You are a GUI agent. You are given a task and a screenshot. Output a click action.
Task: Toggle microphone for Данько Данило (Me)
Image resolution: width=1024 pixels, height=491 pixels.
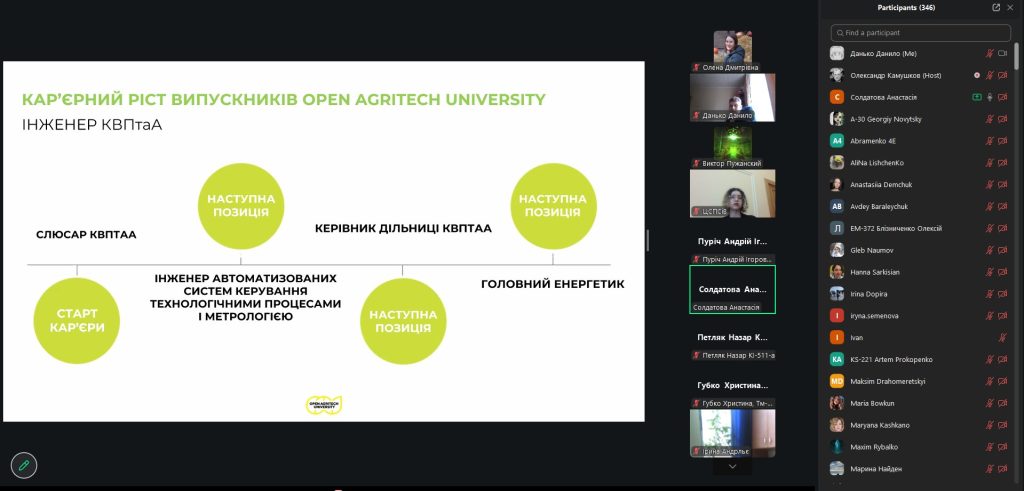[990, 54]
